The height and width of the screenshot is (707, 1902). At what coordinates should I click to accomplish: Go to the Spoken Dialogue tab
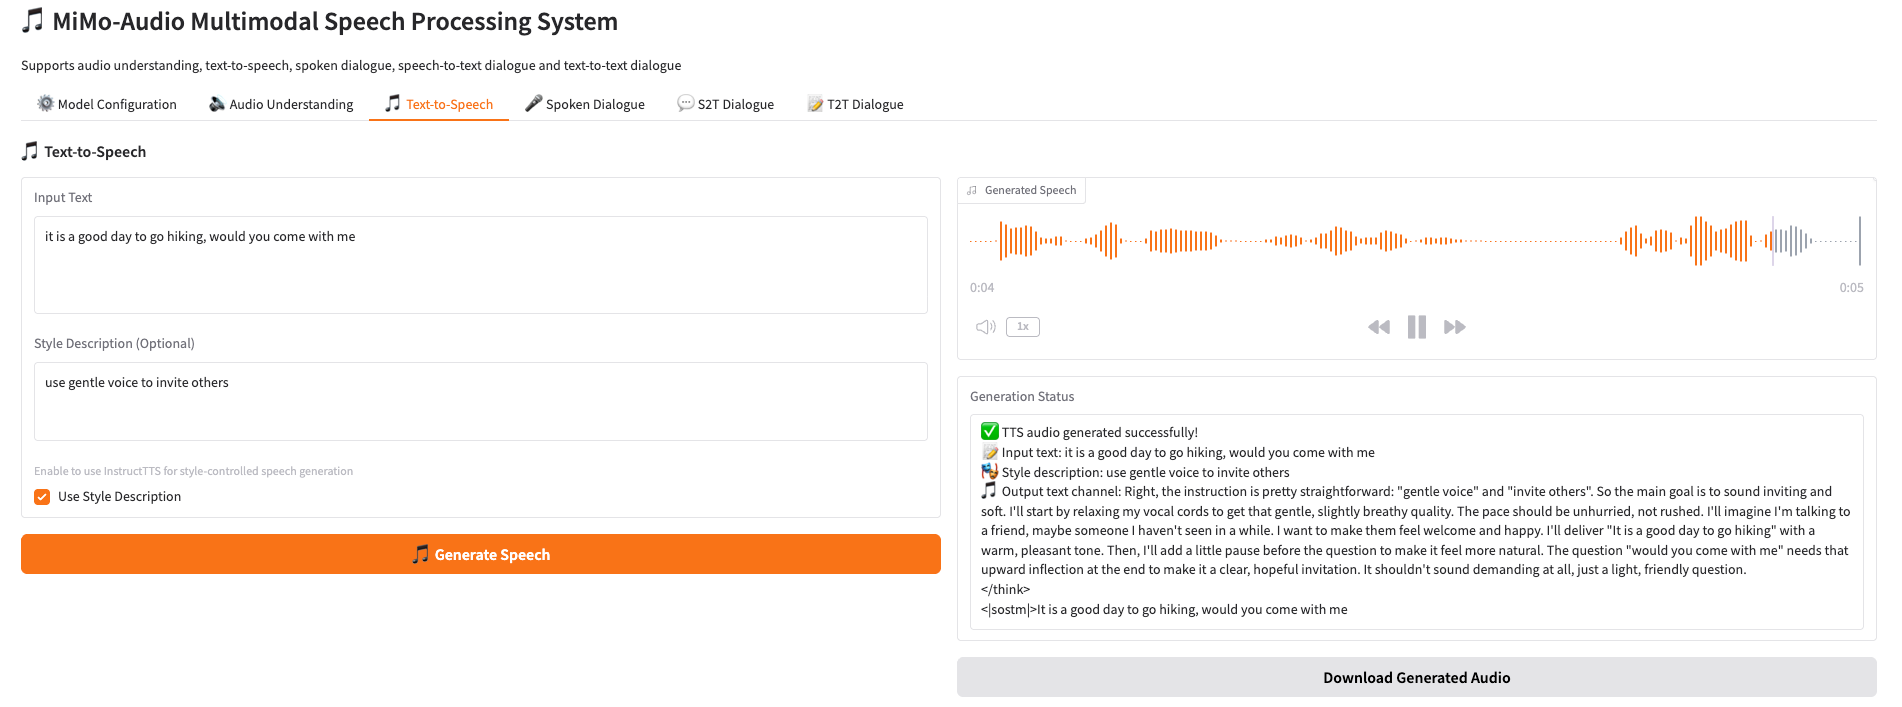[x=585, y=104]
